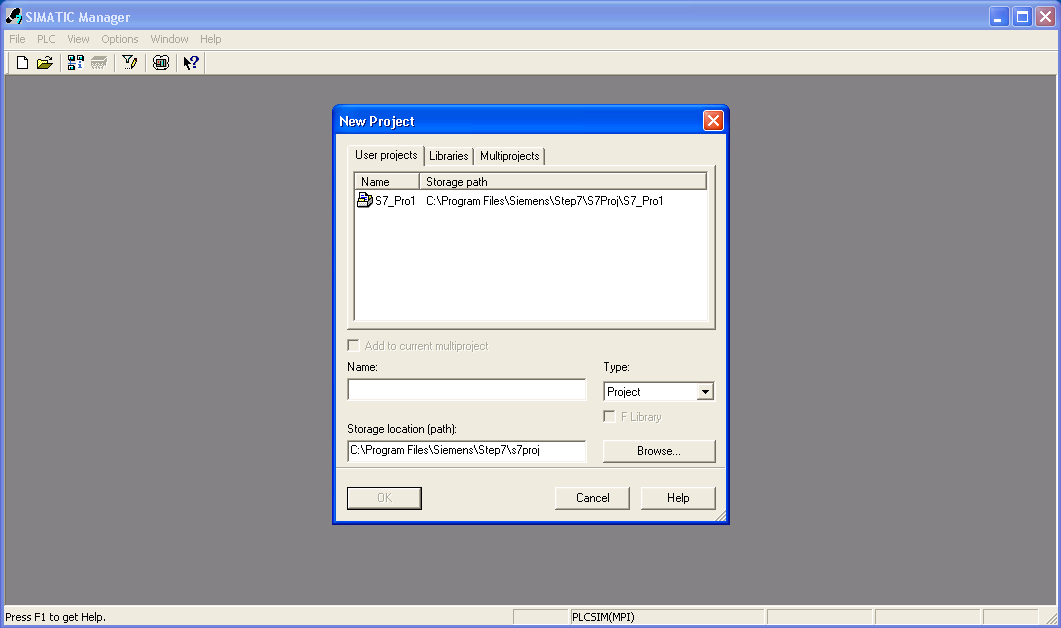The image size is (1061, 628).
Task: Open the Options menu
Action: (x=120, y=39)
